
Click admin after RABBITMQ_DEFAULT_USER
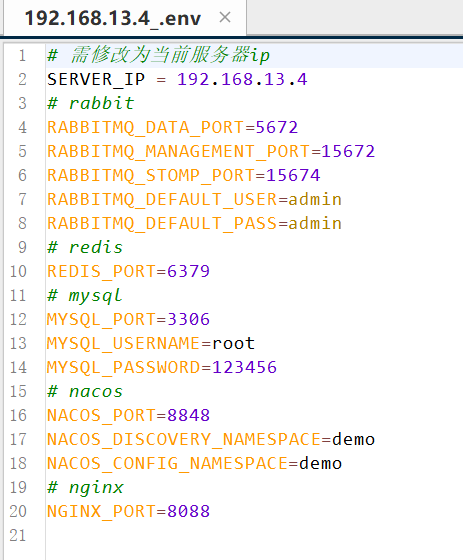315,199
